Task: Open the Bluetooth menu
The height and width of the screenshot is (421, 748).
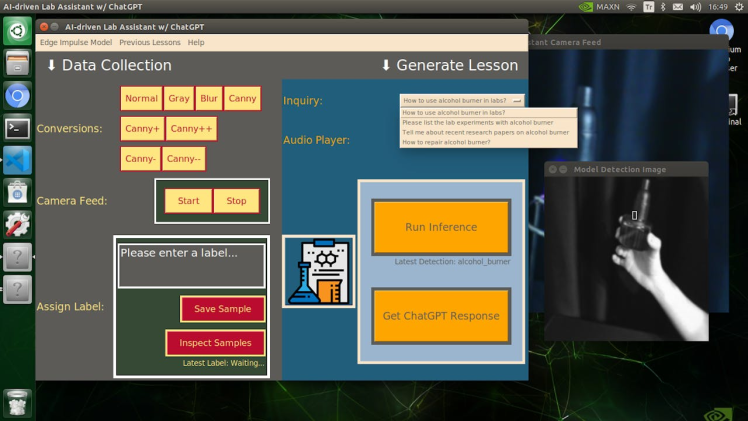Action: [663, 7]
